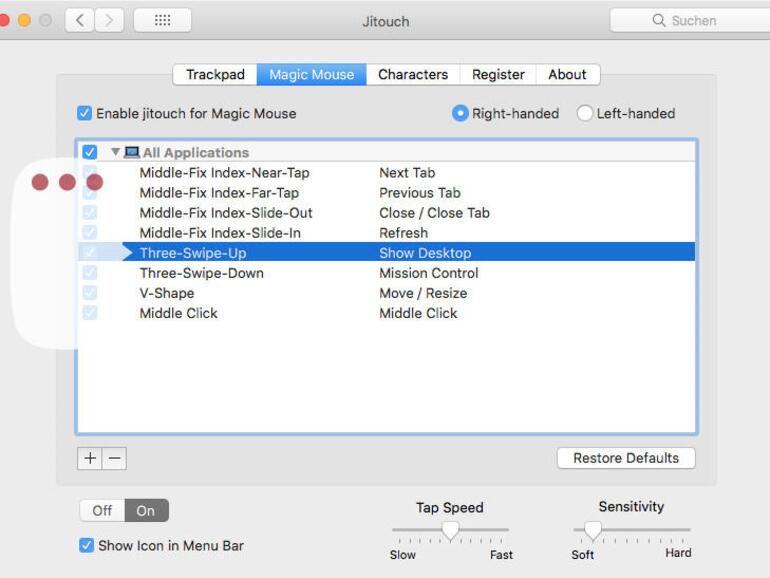Toggle checkbox for Middle-Fix Index-Slide-In
Image resolution: width=770 pixels, height=578 pixels.
click(x=90, y=233)
